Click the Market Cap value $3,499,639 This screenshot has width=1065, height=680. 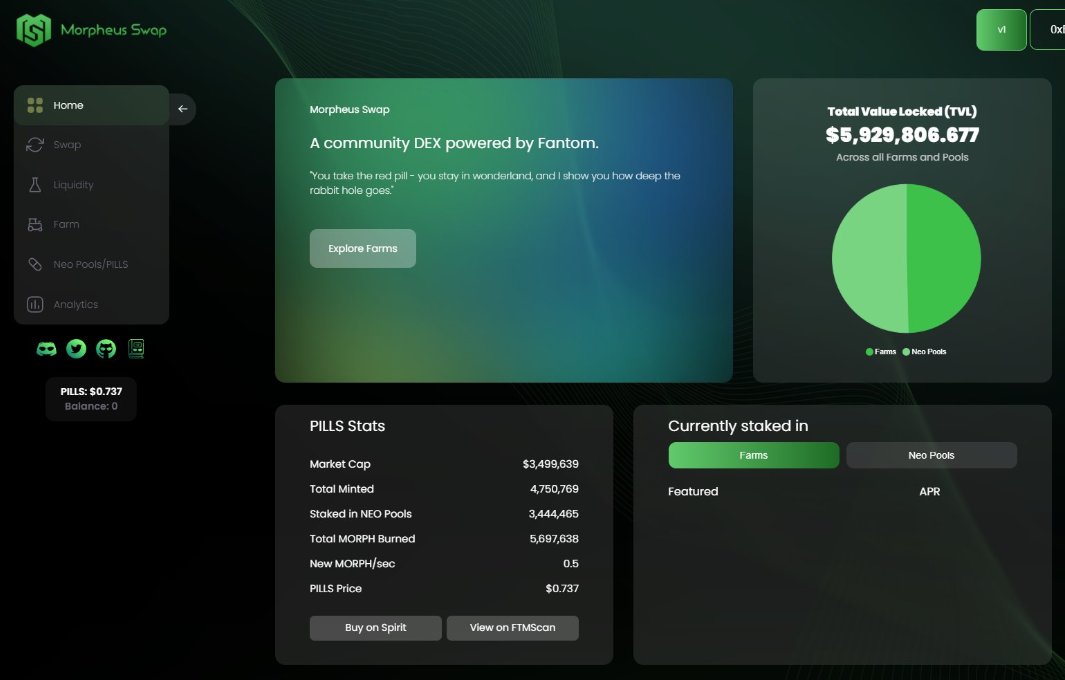tap(550, 464)
